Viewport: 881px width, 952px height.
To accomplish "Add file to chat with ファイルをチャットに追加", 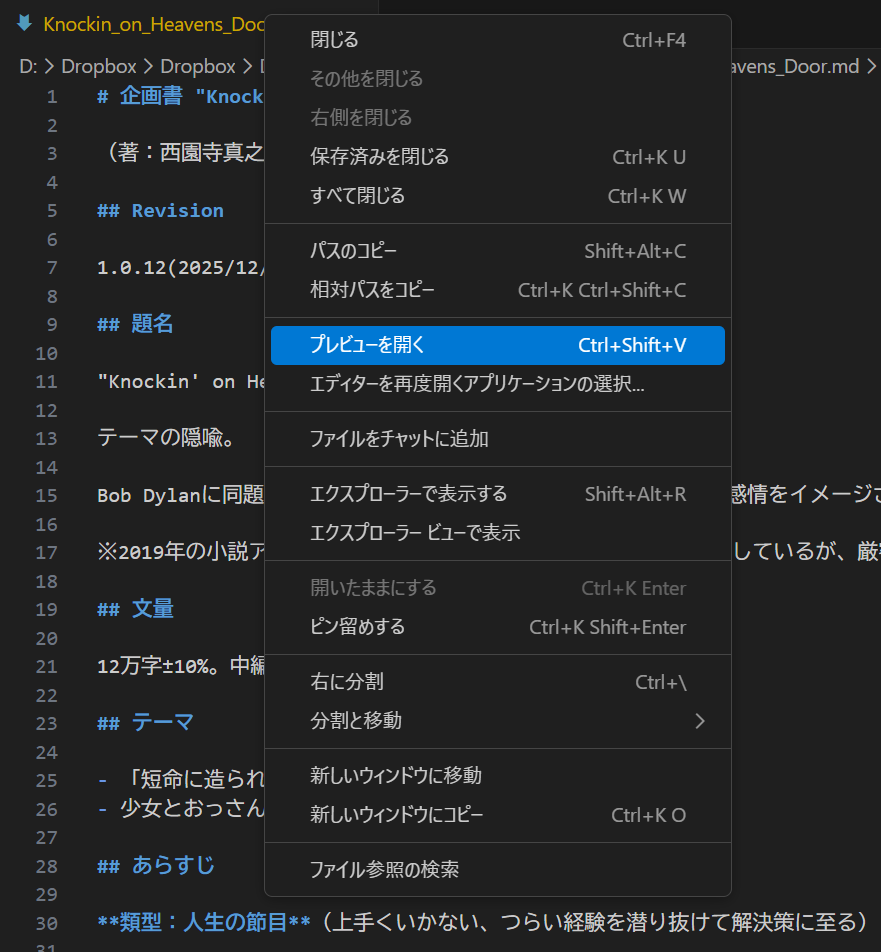I will pos(399,439).
